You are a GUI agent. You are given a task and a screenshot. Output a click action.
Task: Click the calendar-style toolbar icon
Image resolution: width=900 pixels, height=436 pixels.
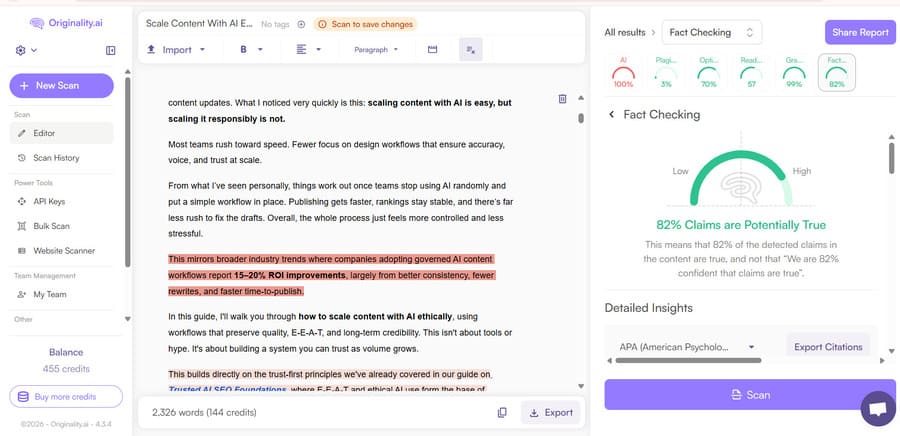433,50
